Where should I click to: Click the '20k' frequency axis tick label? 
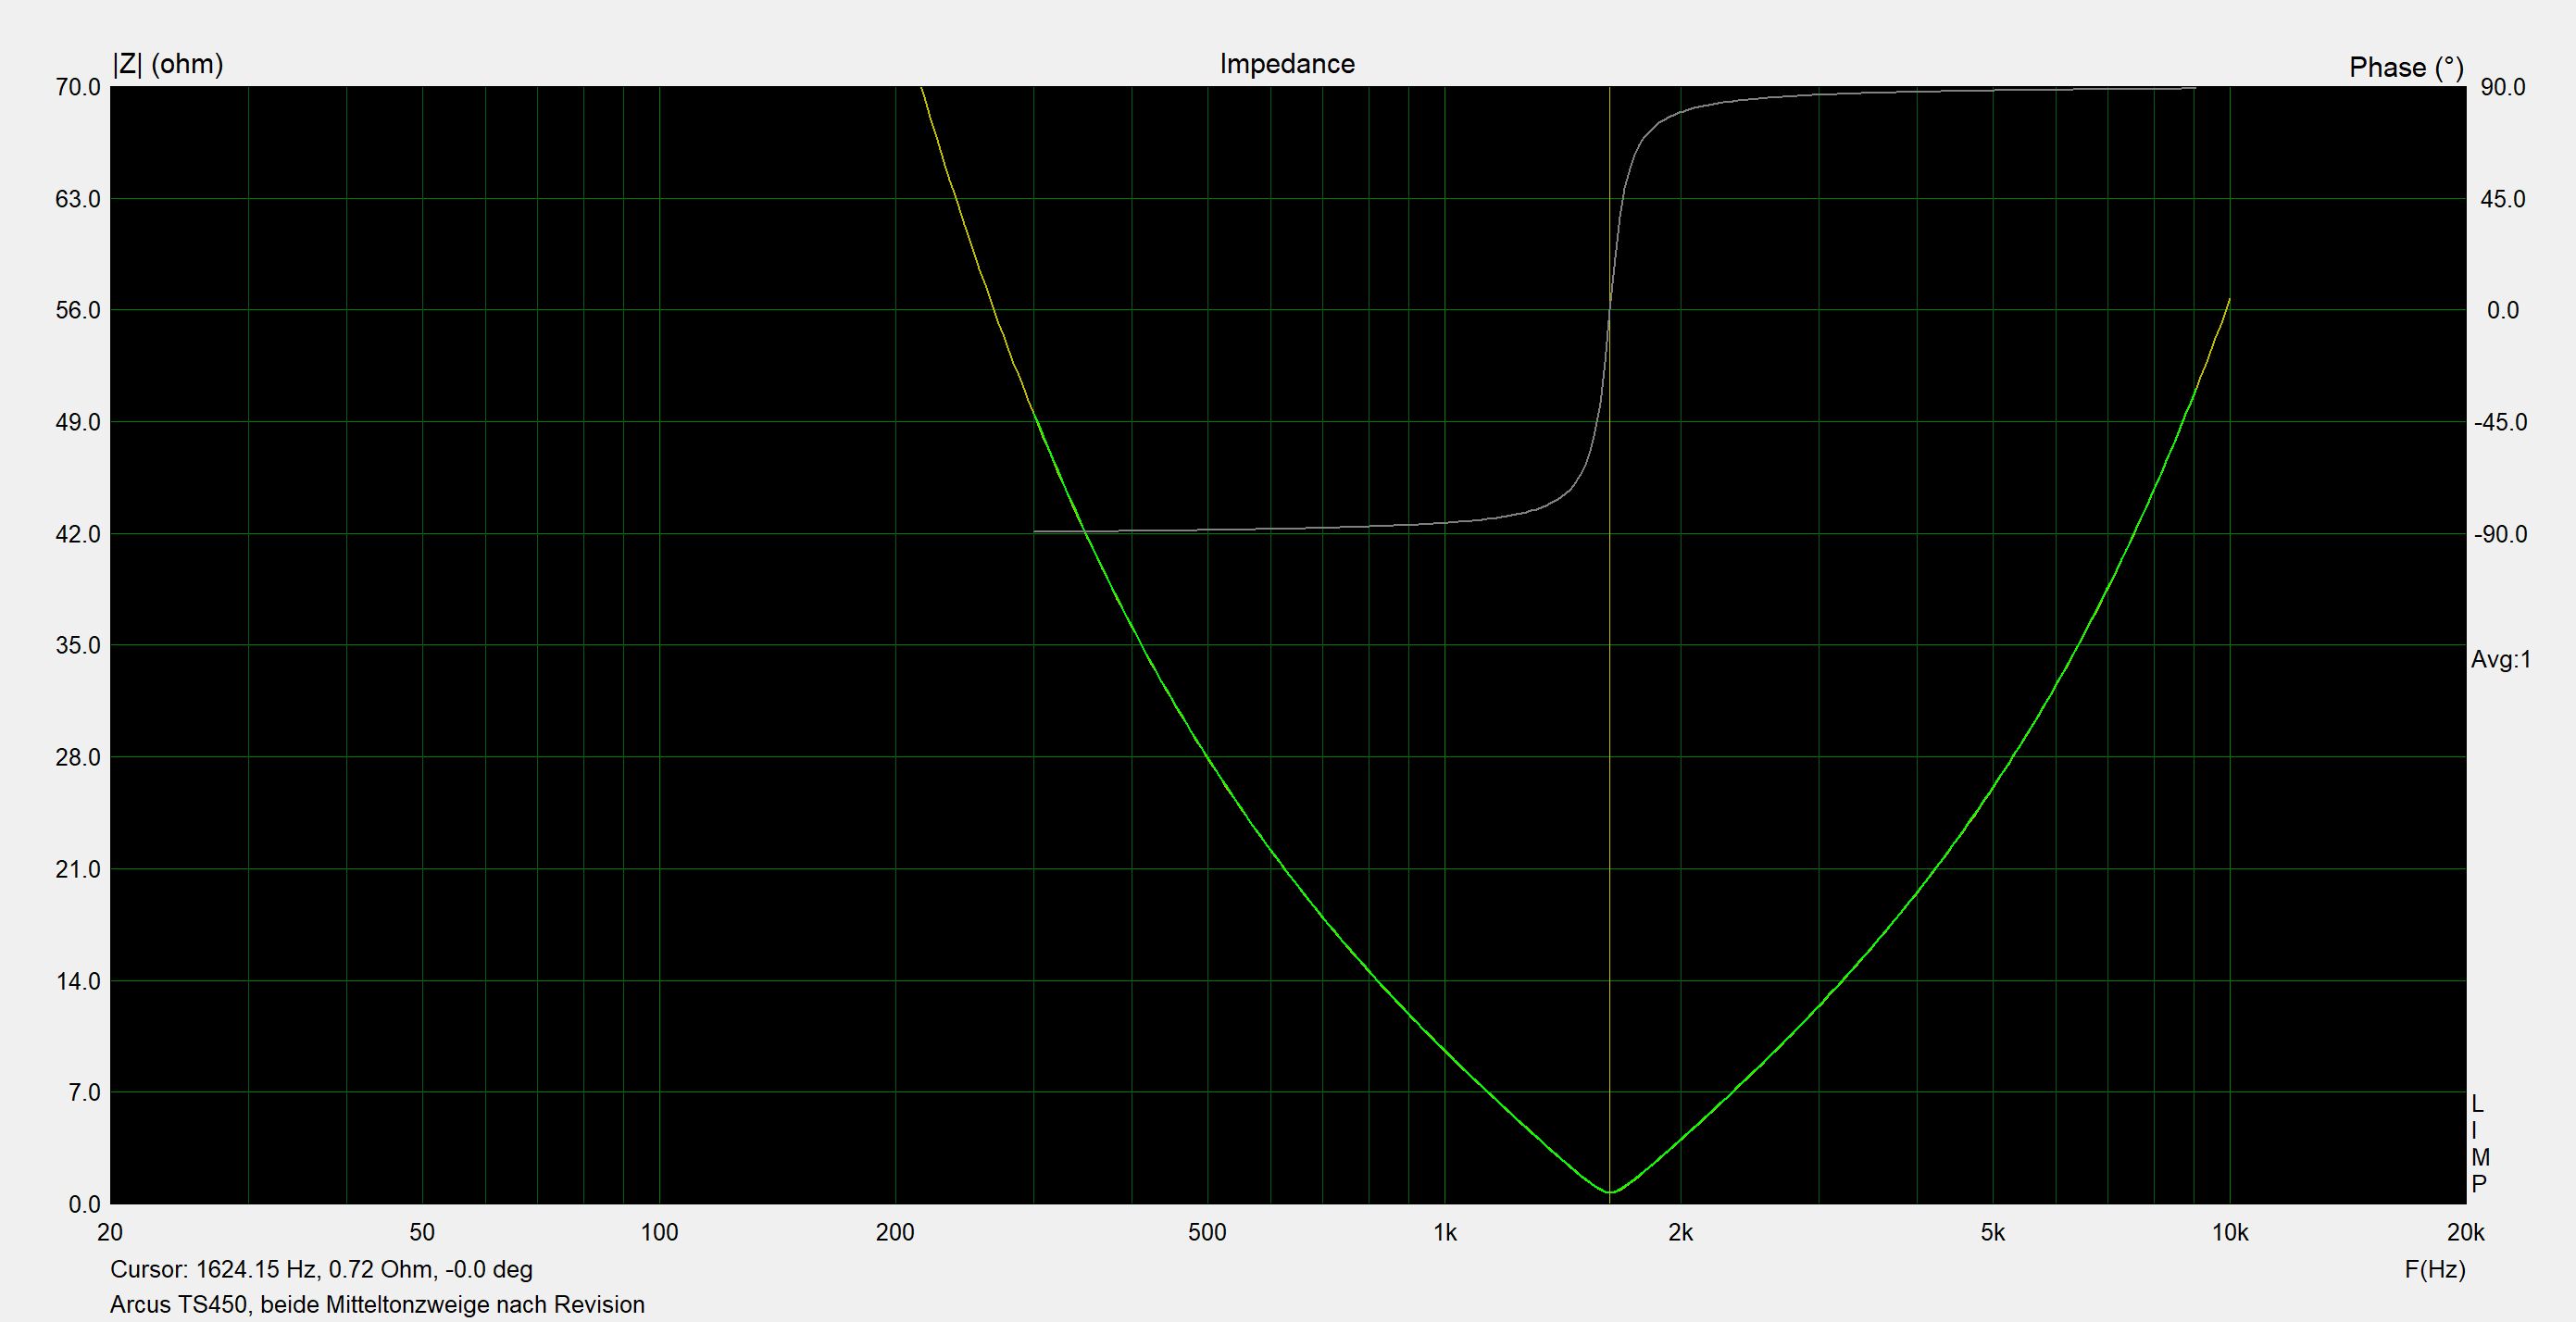(2465, 1233)
